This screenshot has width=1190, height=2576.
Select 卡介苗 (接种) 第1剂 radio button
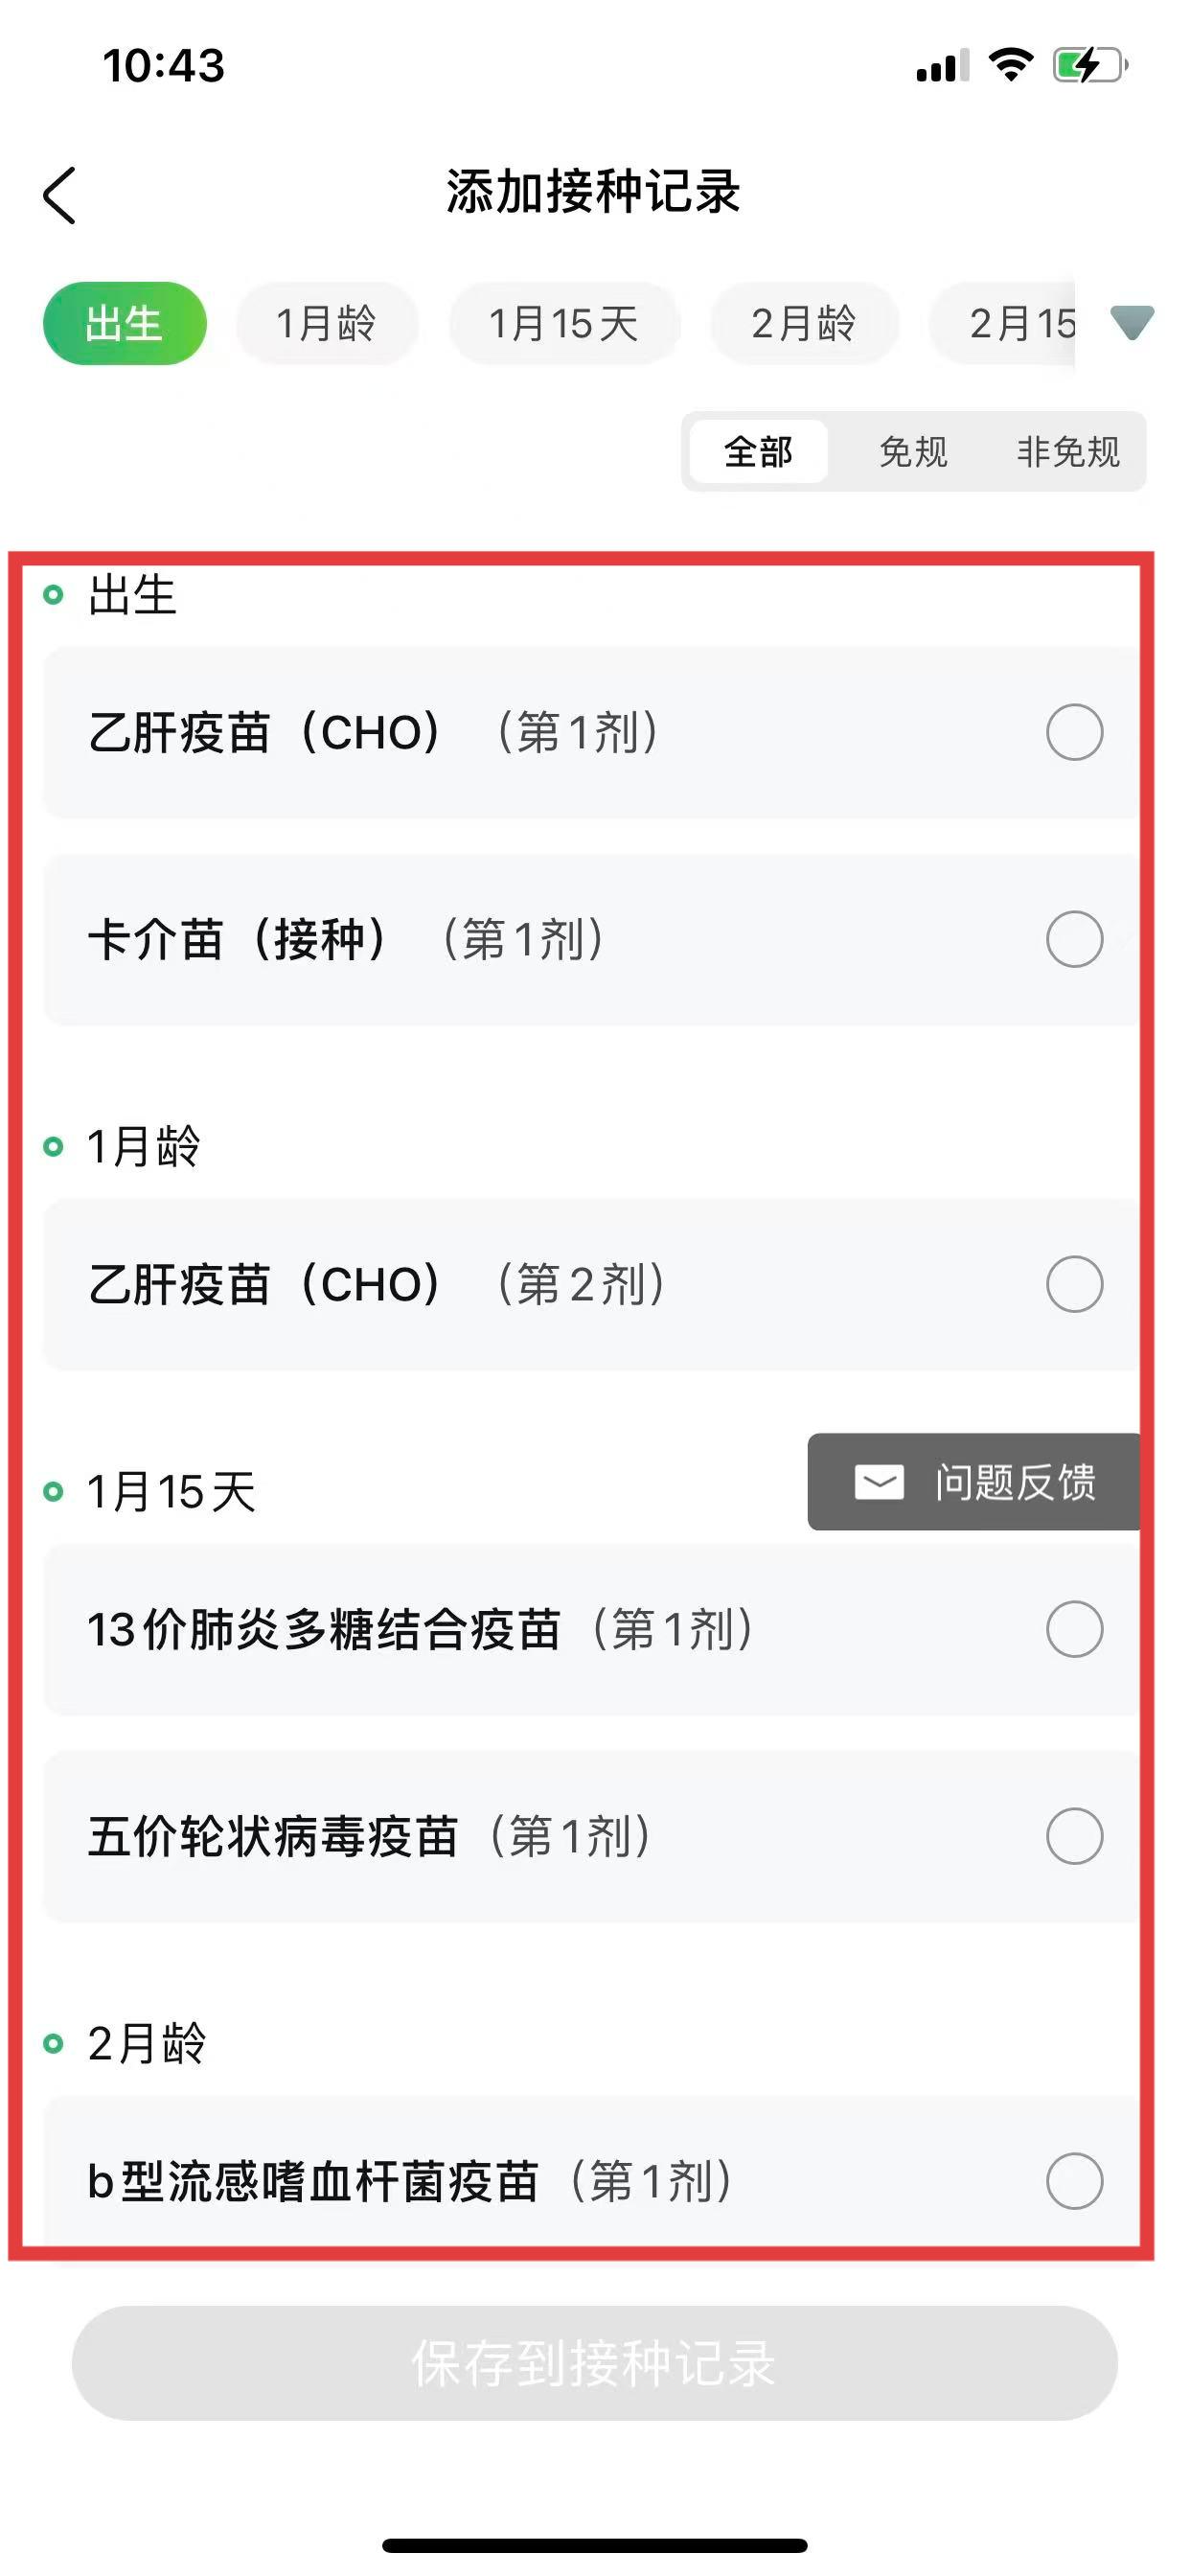1074,939
